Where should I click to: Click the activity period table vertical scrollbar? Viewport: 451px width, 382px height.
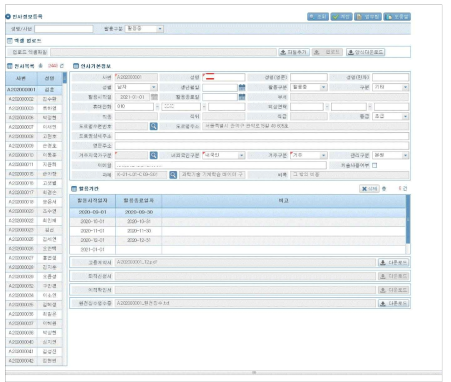408,225
